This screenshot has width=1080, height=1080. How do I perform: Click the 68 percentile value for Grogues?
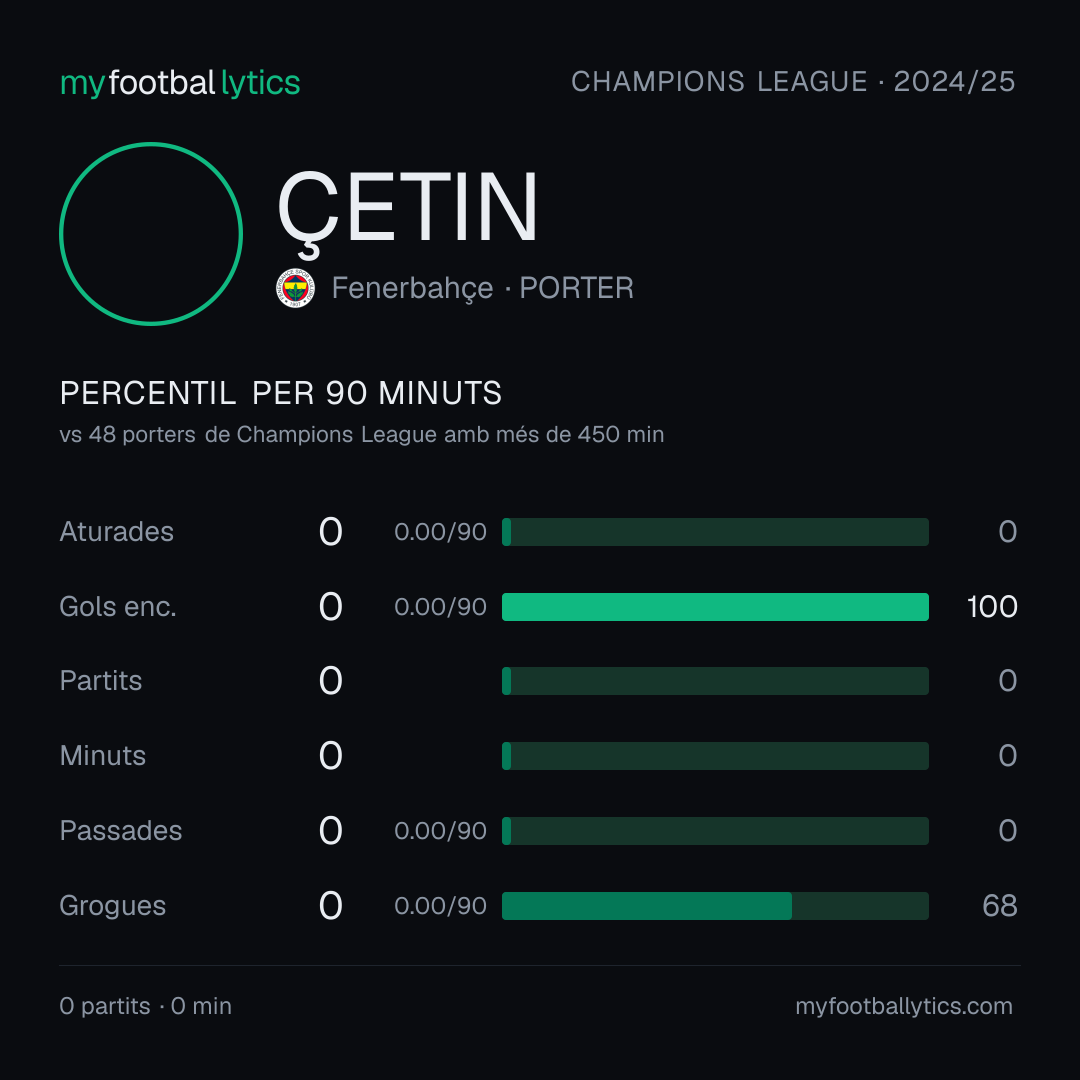999,906
